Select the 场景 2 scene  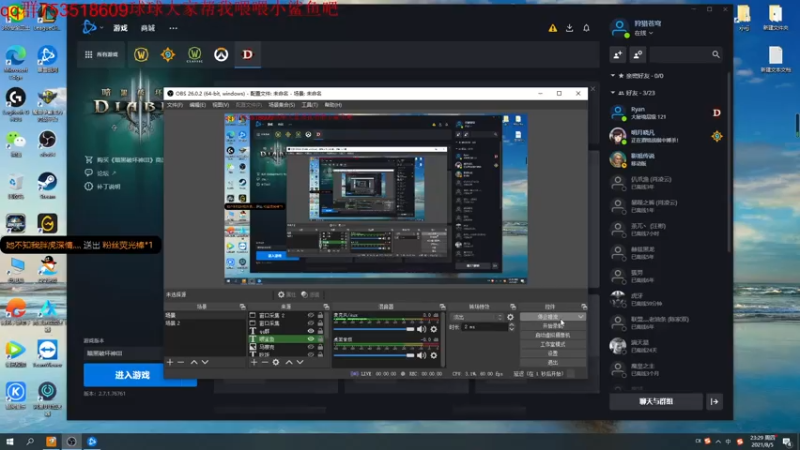point(204,323)
